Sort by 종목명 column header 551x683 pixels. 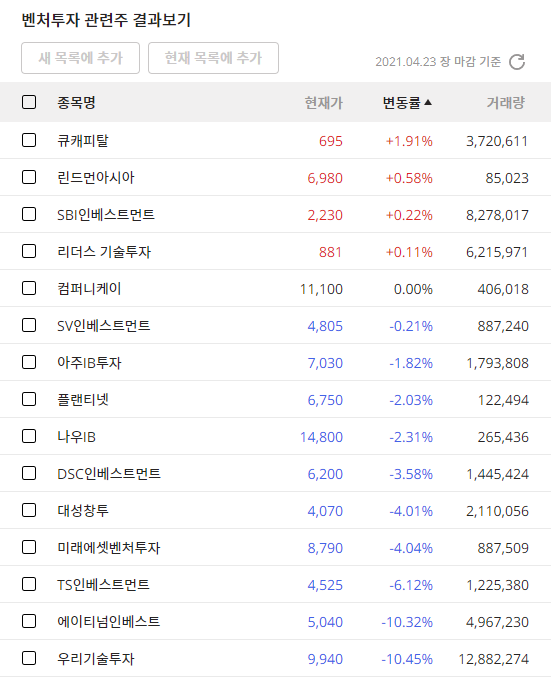(76, 103)
